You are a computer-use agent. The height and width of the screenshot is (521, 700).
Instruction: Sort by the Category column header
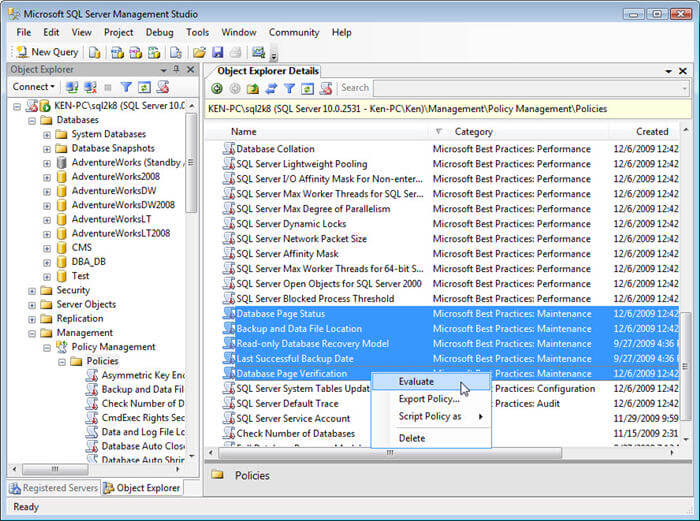pyautogui.click(x=473, y=131)
